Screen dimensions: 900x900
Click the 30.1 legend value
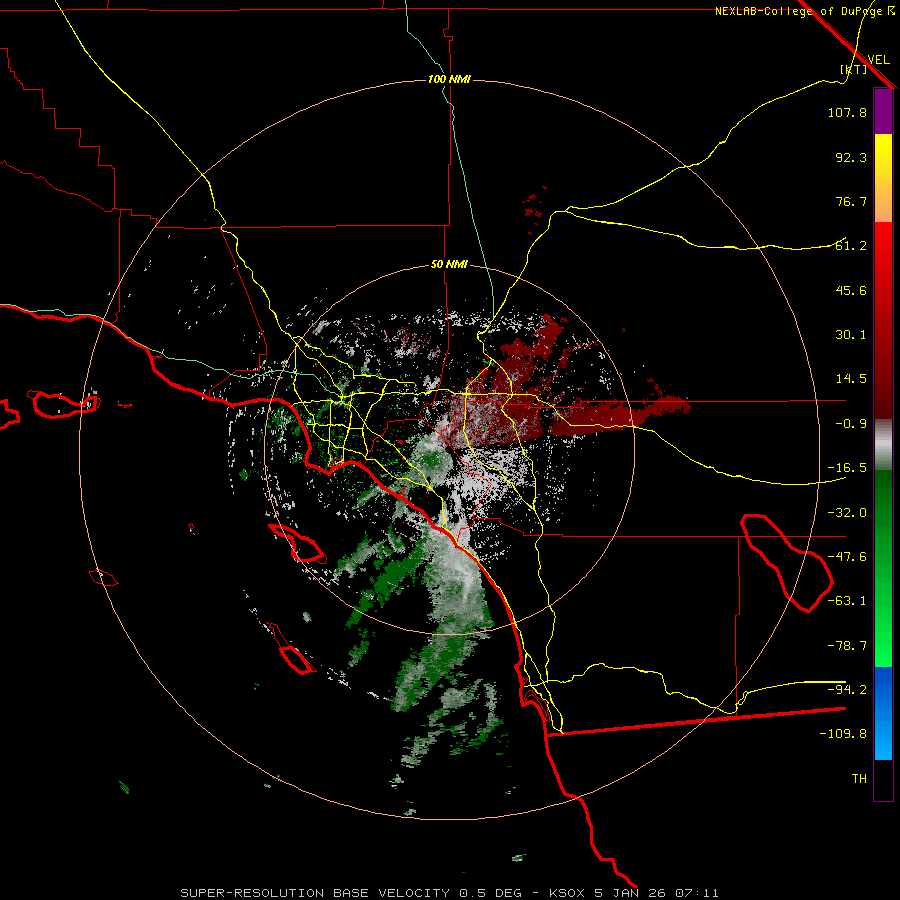pyautogui.click(x=851, y=335)
